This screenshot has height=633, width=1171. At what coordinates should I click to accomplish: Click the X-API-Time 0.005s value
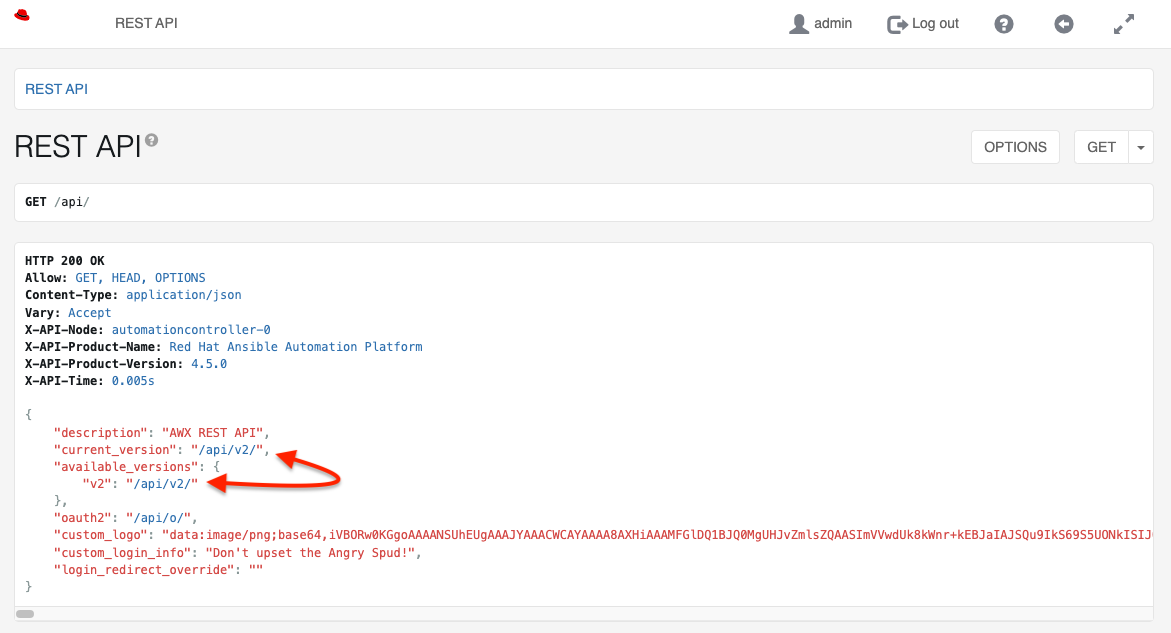click(133, 381)
